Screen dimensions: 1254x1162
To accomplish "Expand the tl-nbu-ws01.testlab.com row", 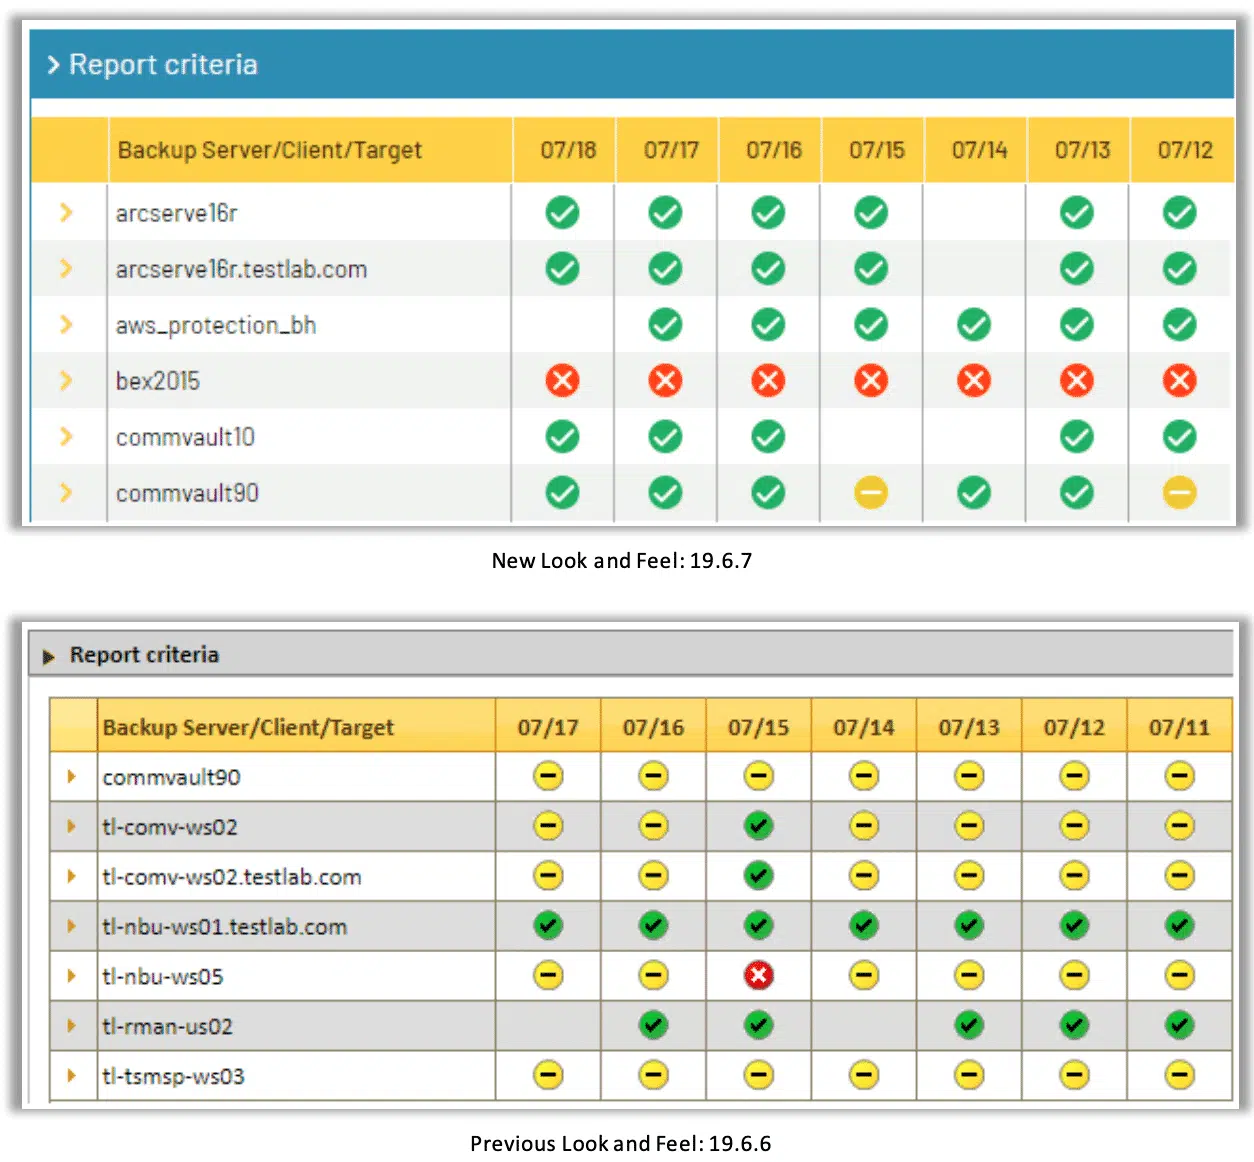I will coord(71,926).
